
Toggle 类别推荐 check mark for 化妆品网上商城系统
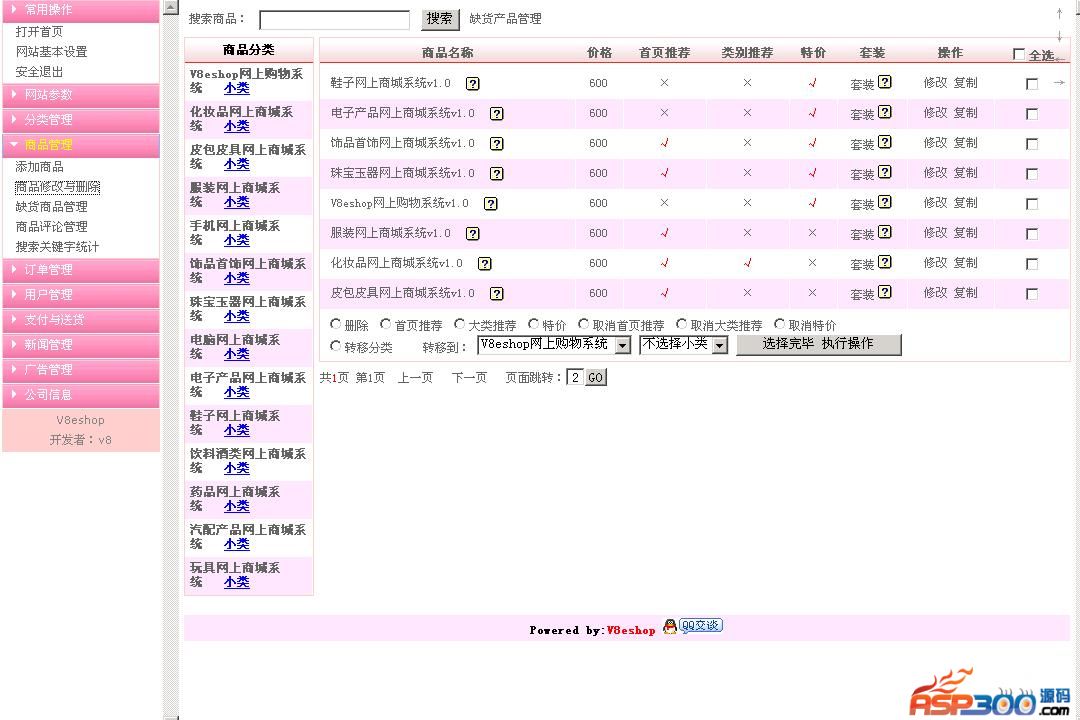point(747,263)
